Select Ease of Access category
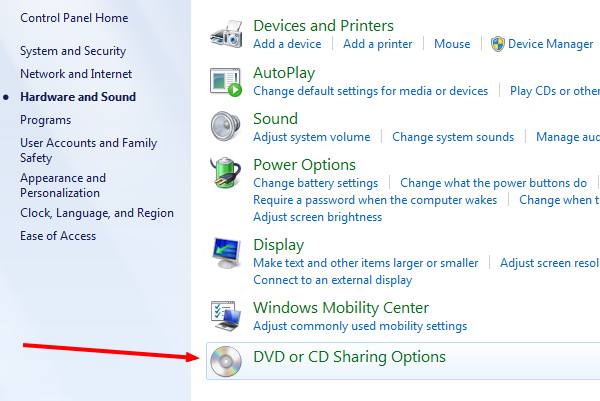 [x=58, y=236]
